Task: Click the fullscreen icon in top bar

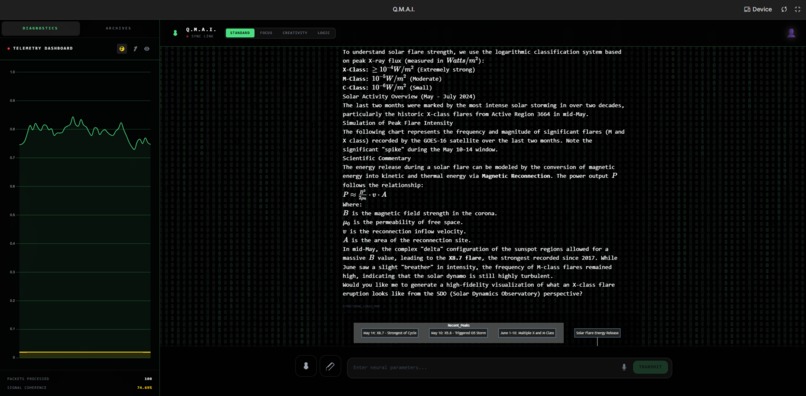Action: 797,9
